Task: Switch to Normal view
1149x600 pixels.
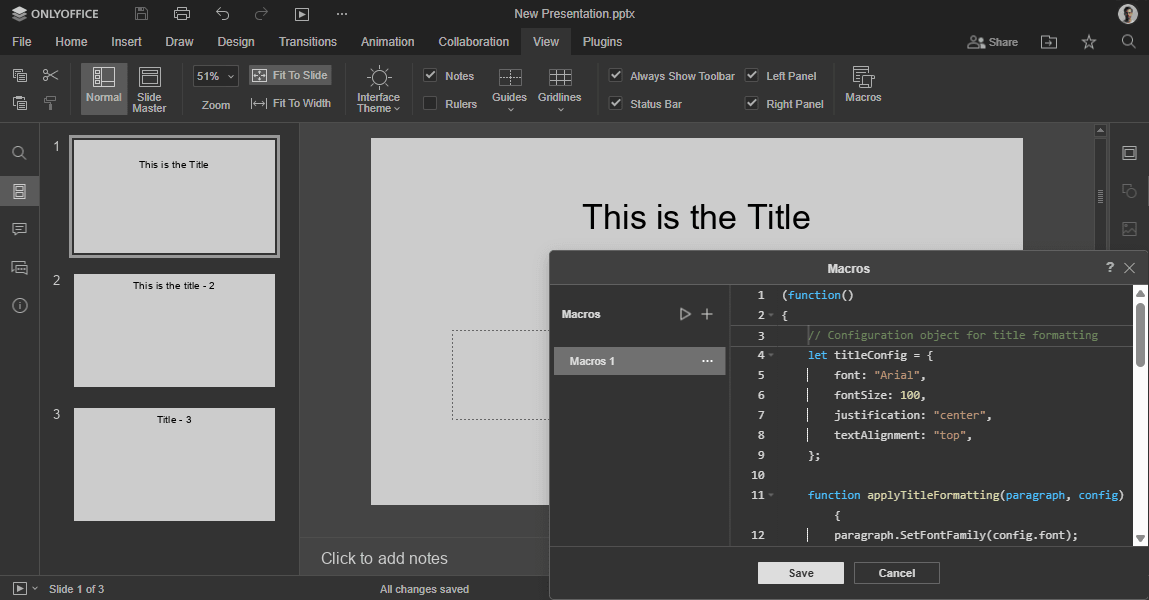Action: click(103, 89)
